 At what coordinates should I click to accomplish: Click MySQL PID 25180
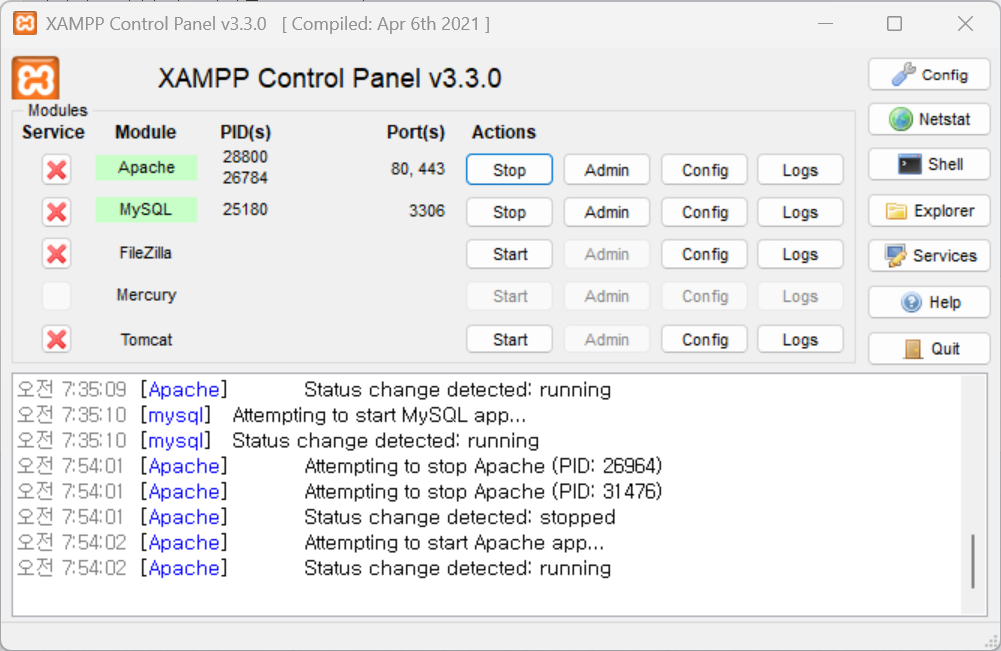point(245,209)
